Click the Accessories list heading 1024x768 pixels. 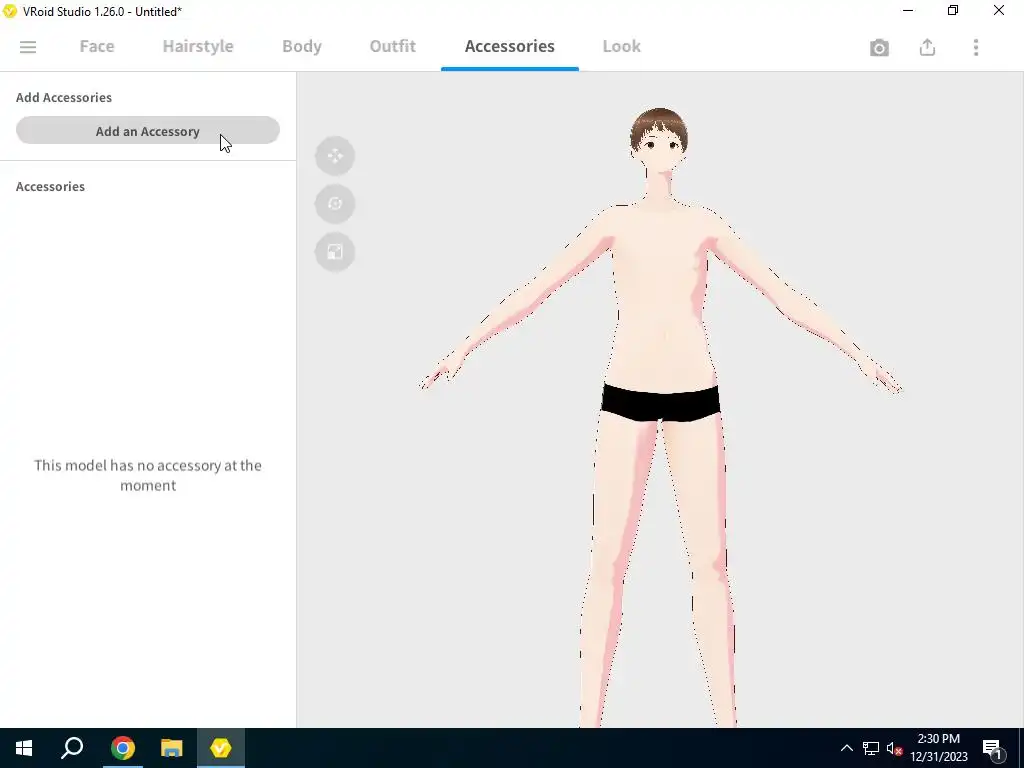50,186
